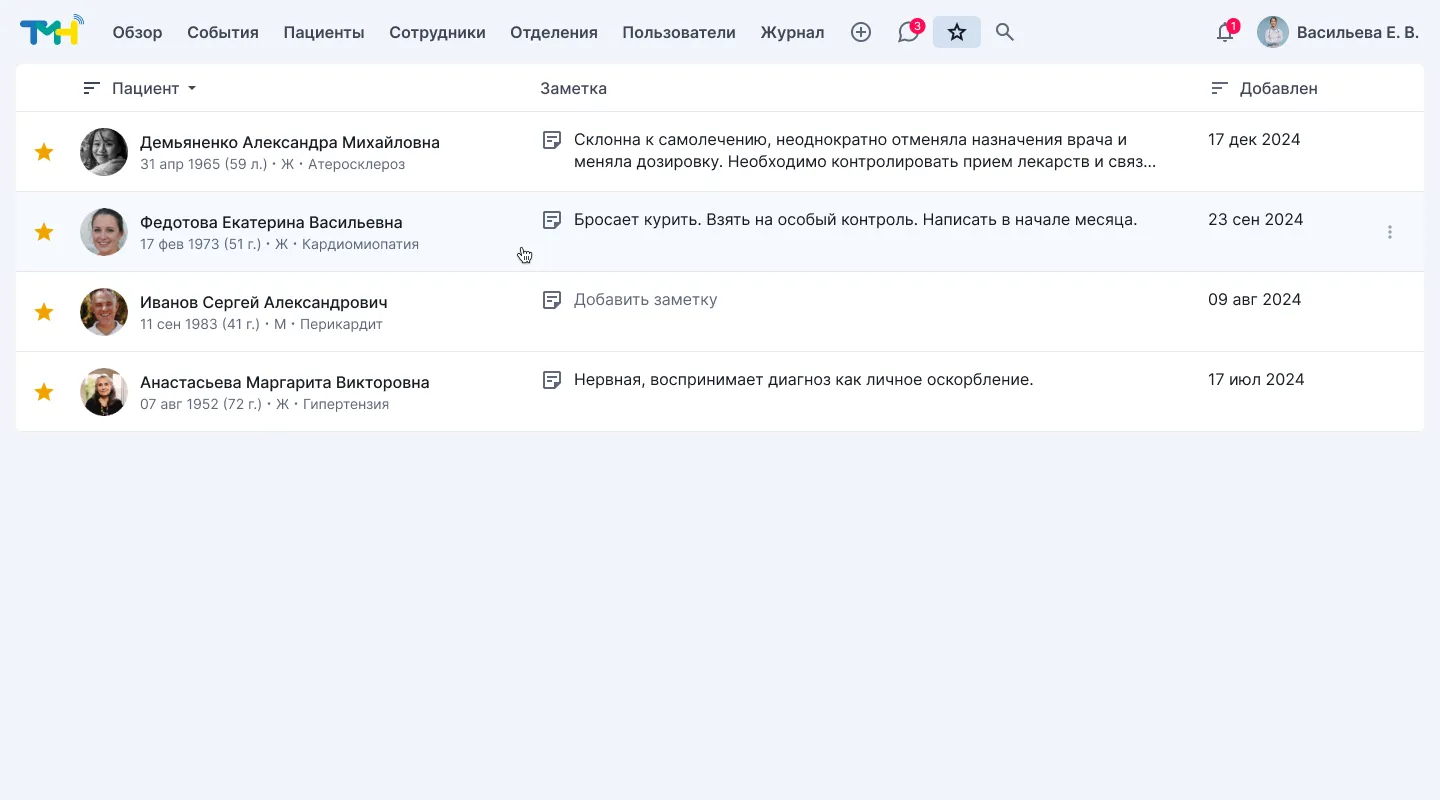This screenshot has height=800, width=1440.
Task: Click the favorites star toolbar button
Action: tap(957, 32)
